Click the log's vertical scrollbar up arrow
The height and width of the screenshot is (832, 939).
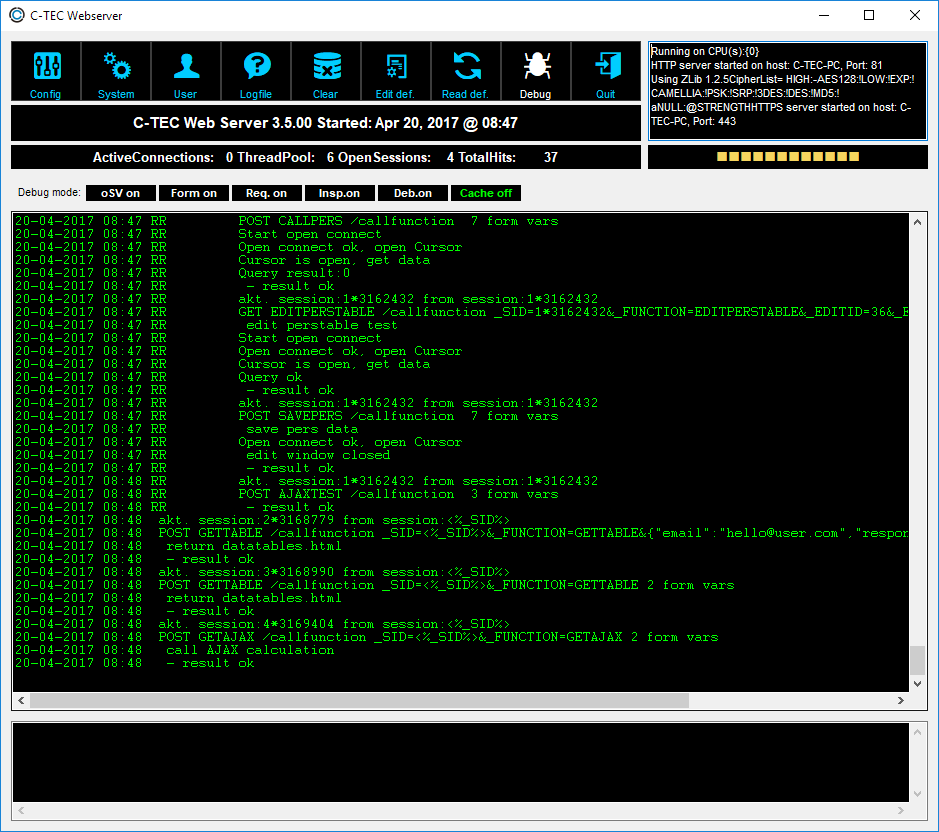[x=917, y=223]
